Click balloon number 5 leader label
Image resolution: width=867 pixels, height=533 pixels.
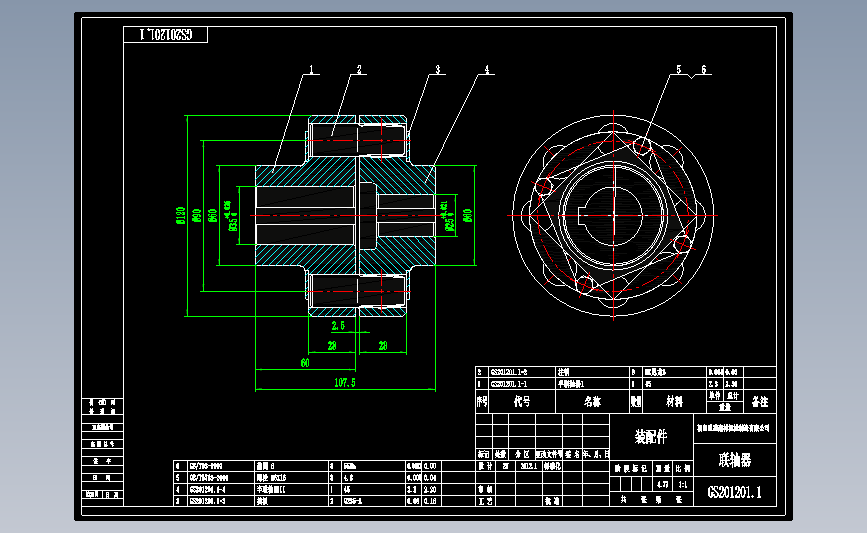[678, 70]
